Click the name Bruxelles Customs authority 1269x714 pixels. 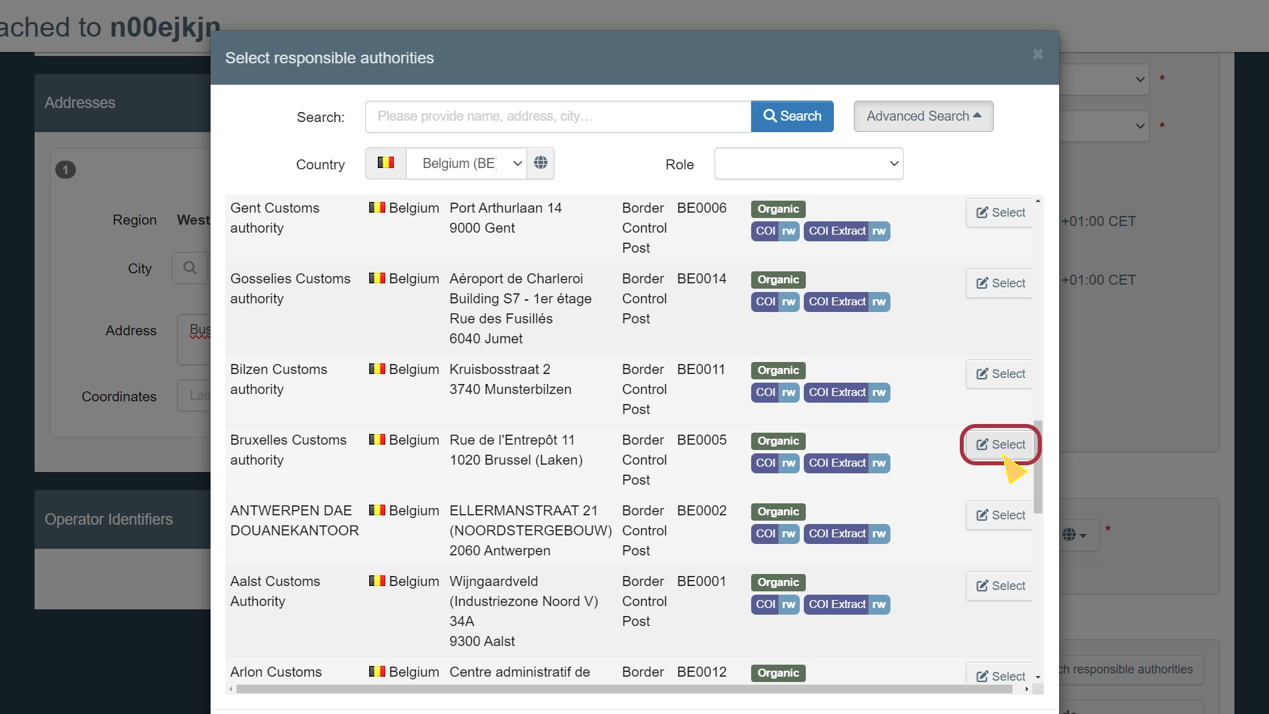(288, 450)
